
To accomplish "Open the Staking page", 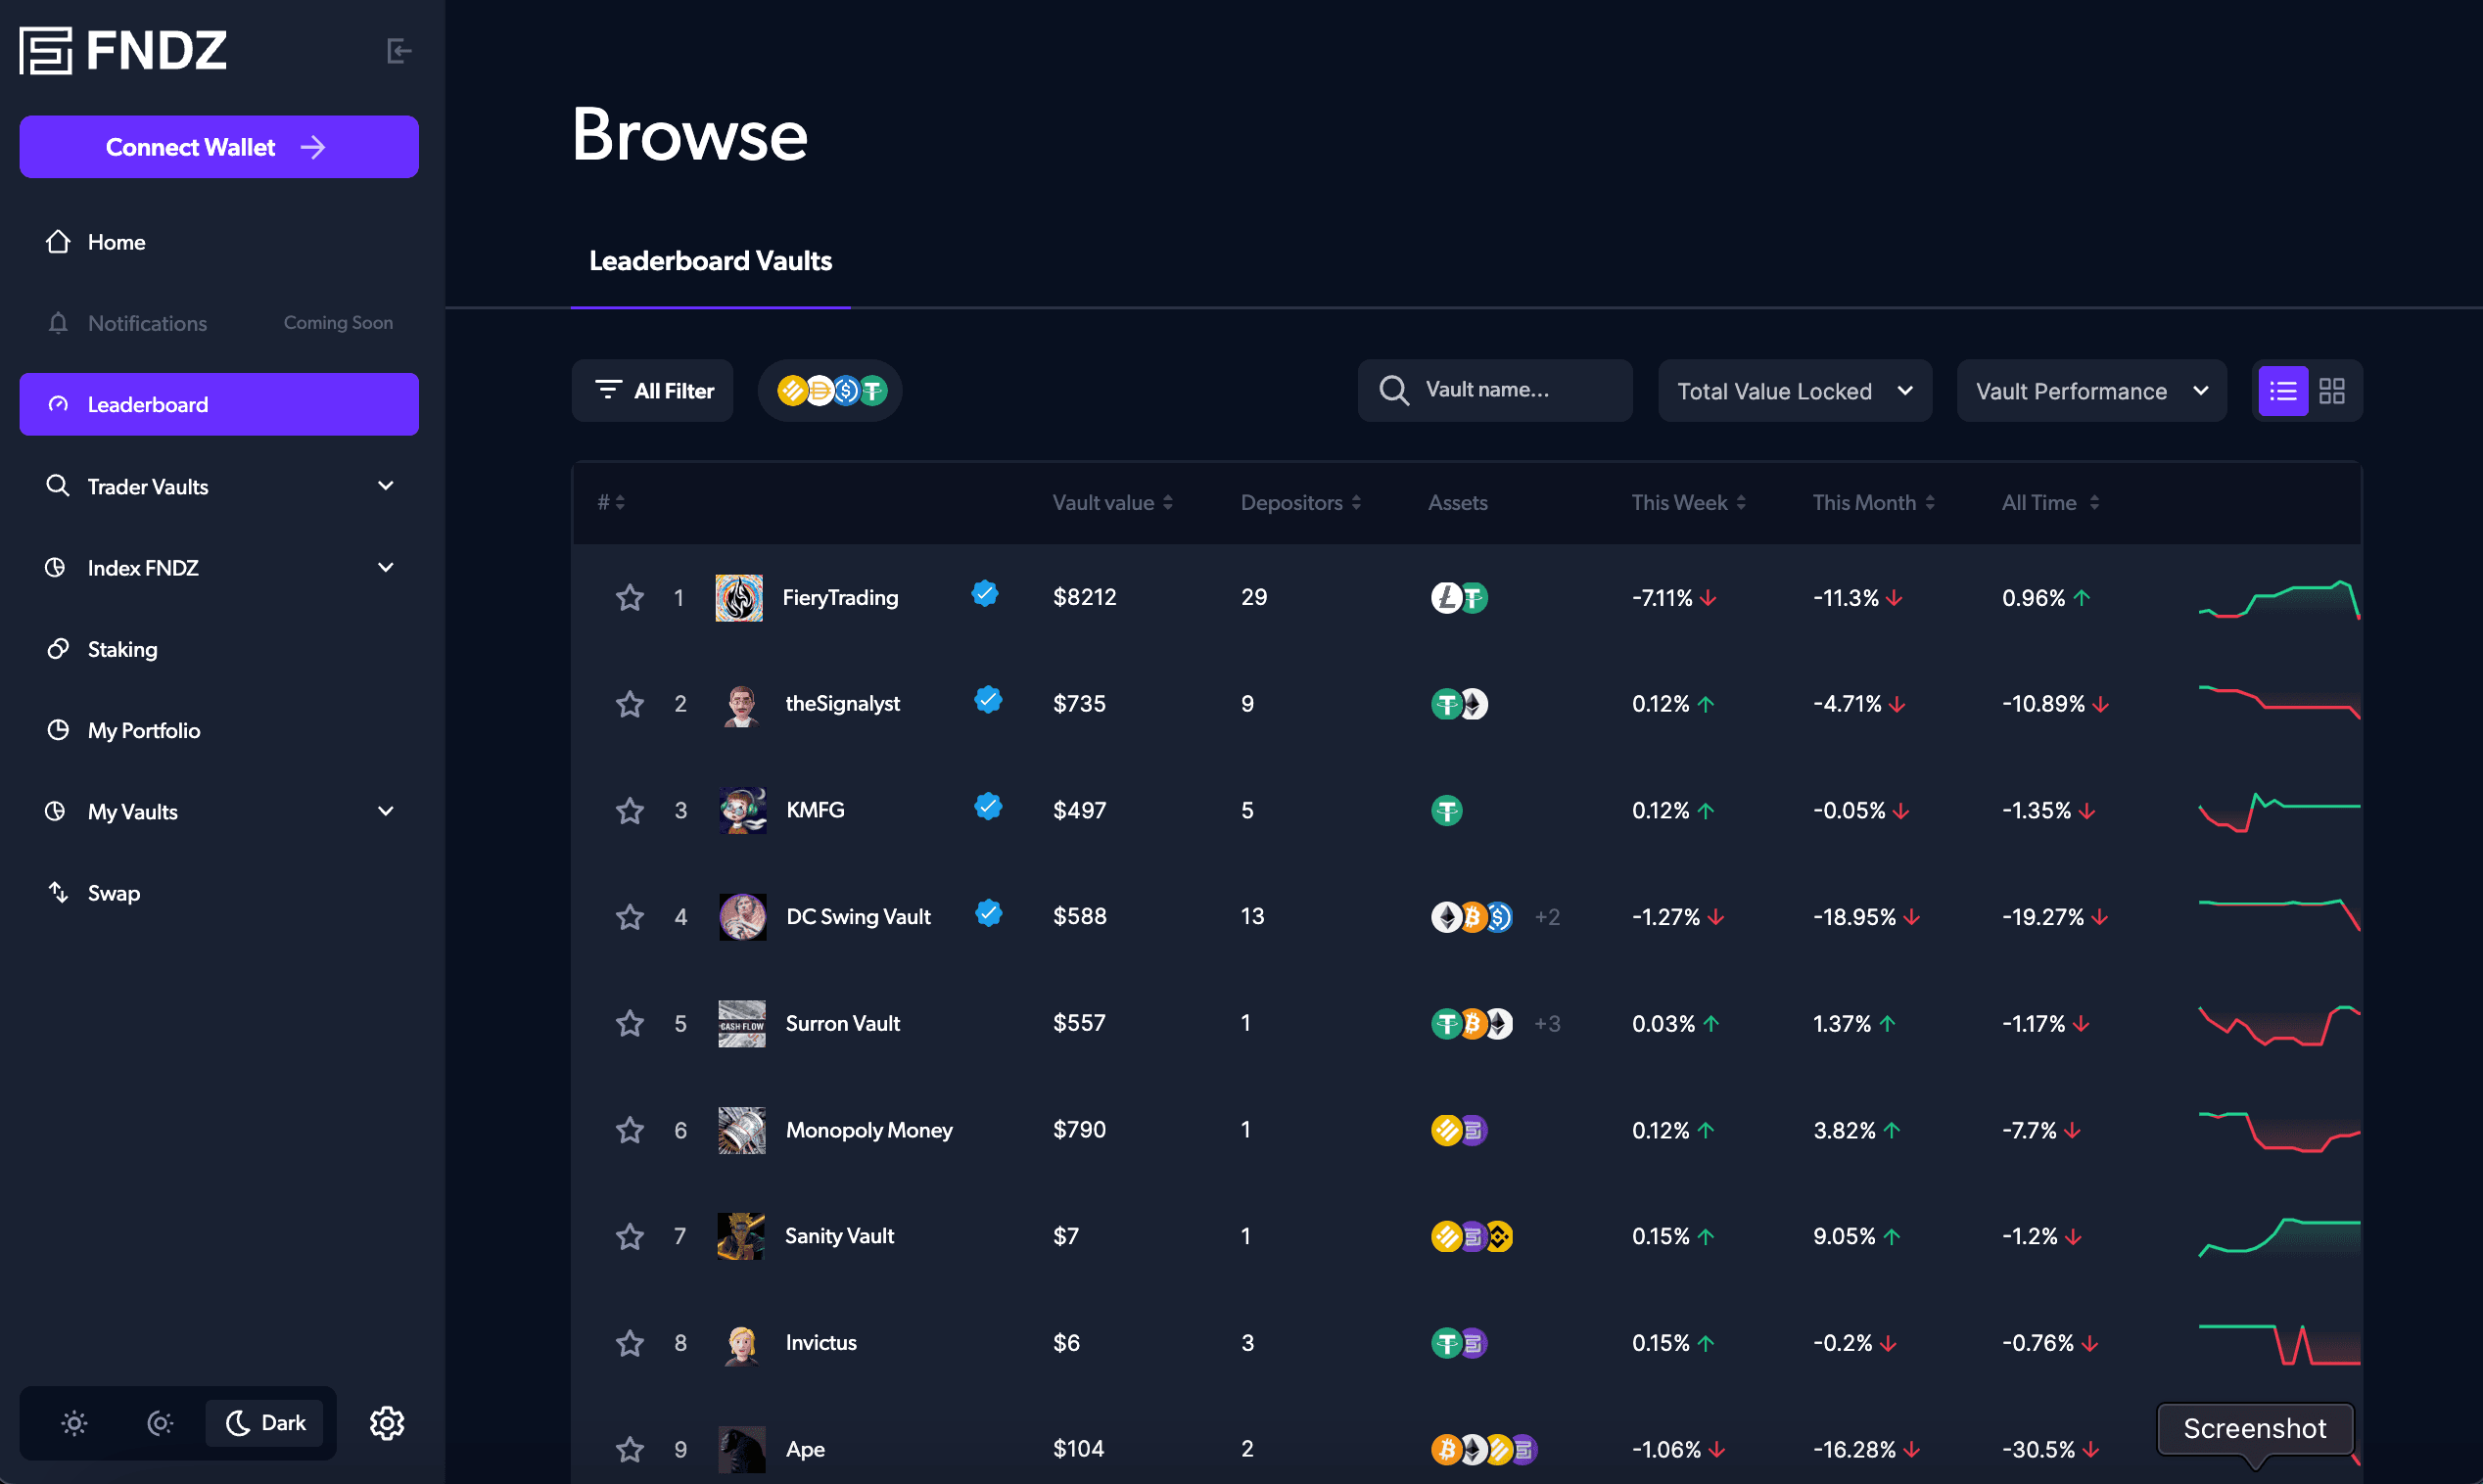I will tap(122, 649).
